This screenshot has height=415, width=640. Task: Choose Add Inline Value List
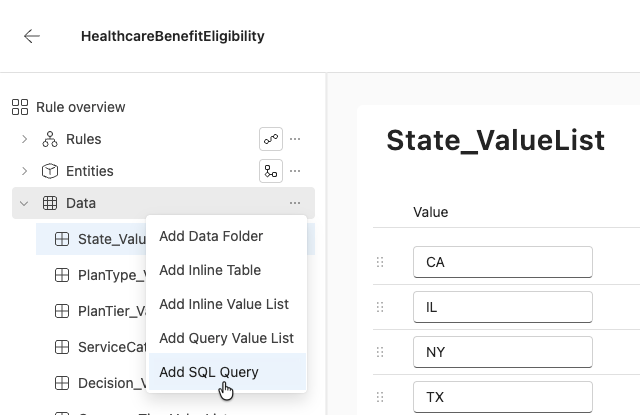pos(227,304)
